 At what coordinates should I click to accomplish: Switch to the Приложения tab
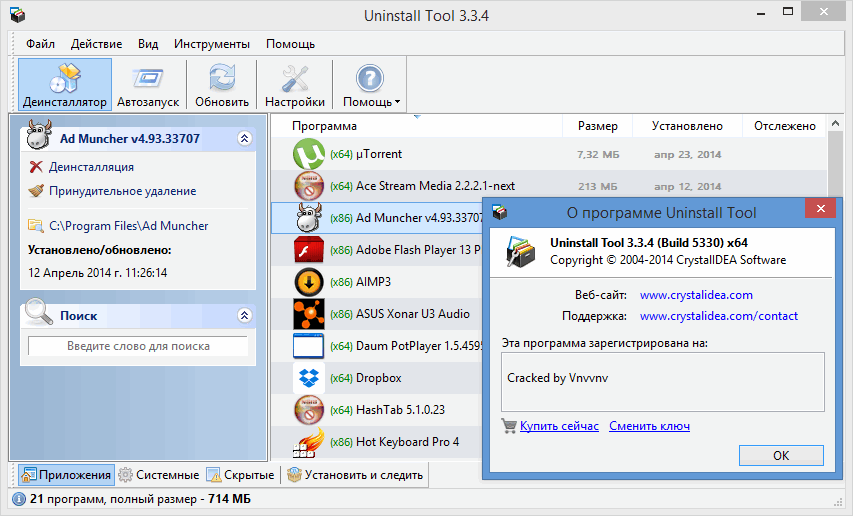tap(66, 475)
